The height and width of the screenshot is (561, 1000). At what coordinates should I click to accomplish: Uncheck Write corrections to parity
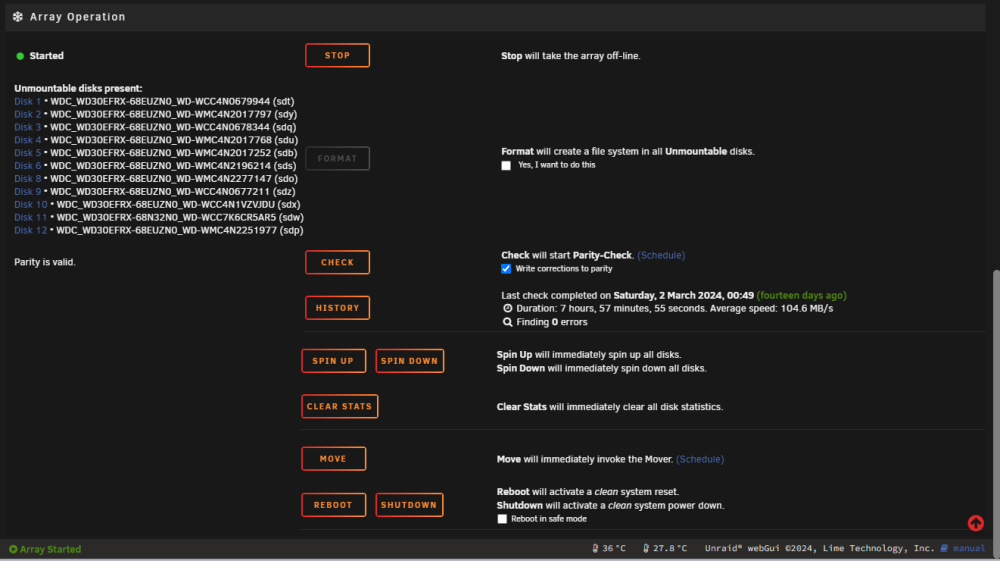click(506, 269)
